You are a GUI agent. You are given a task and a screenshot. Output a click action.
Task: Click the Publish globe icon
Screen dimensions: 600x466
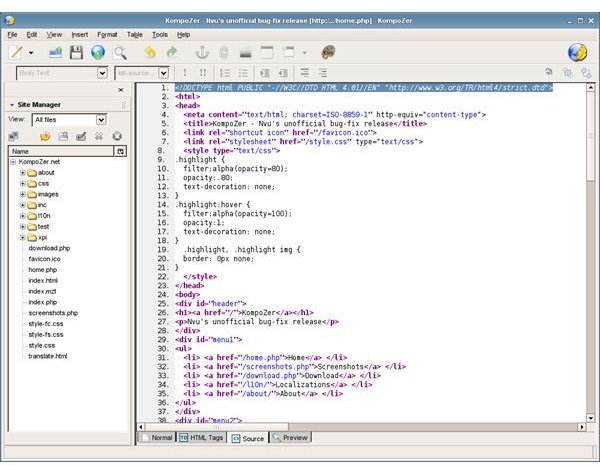[98, 52]
